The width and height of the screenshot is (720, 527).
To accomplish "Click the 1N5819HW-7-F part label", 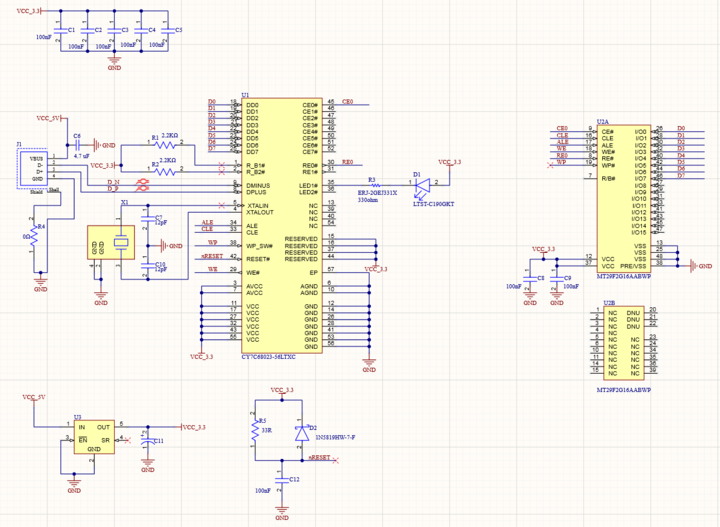I will click(335, 438).
